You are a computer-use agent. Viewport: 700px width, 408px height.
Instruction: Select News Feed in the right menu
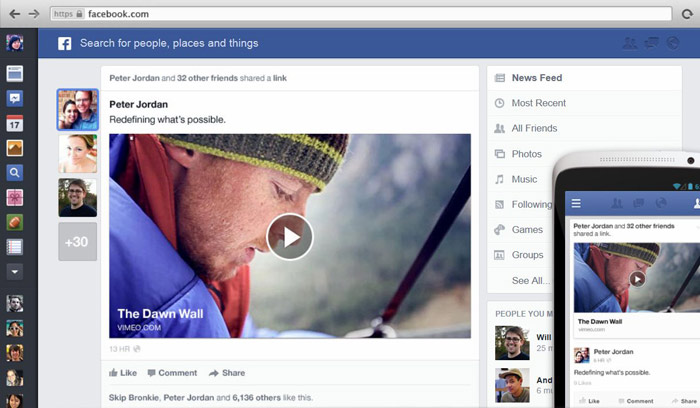584,78
